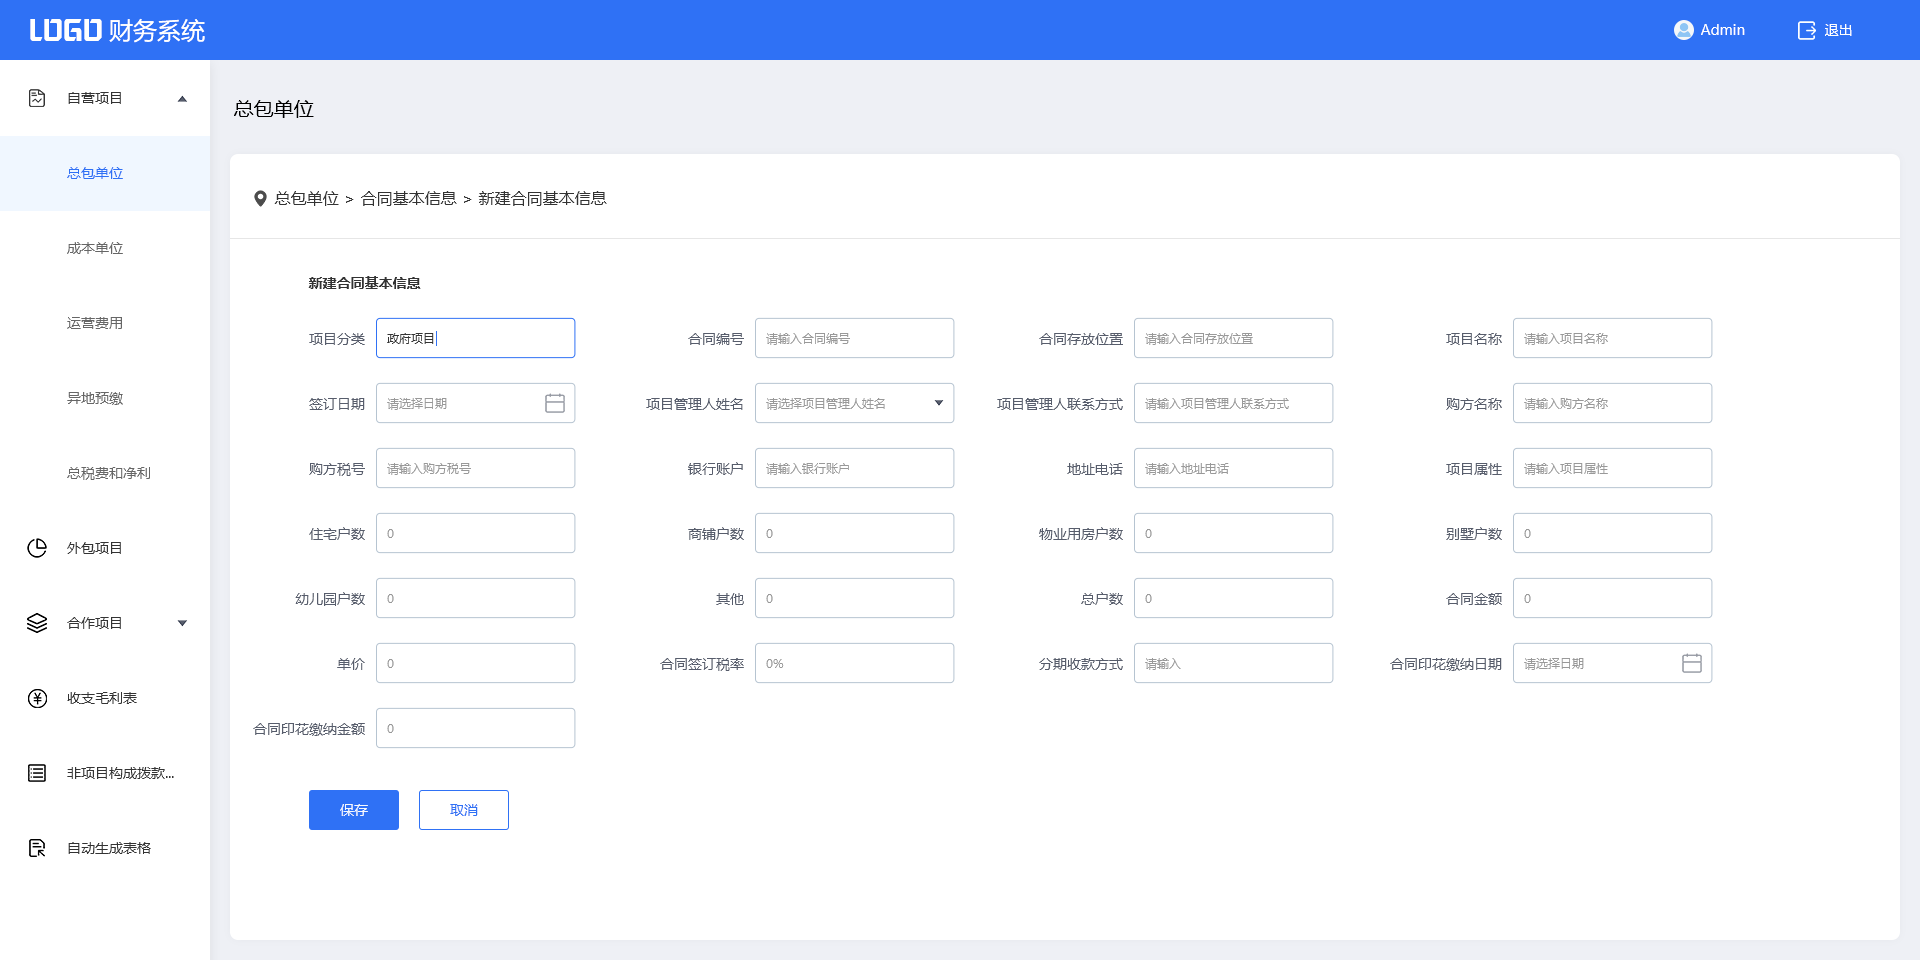Click 合同基本信息 in the breadcrumb
The width and height of the screenshot is (1920, 960).
coord(408,199)
